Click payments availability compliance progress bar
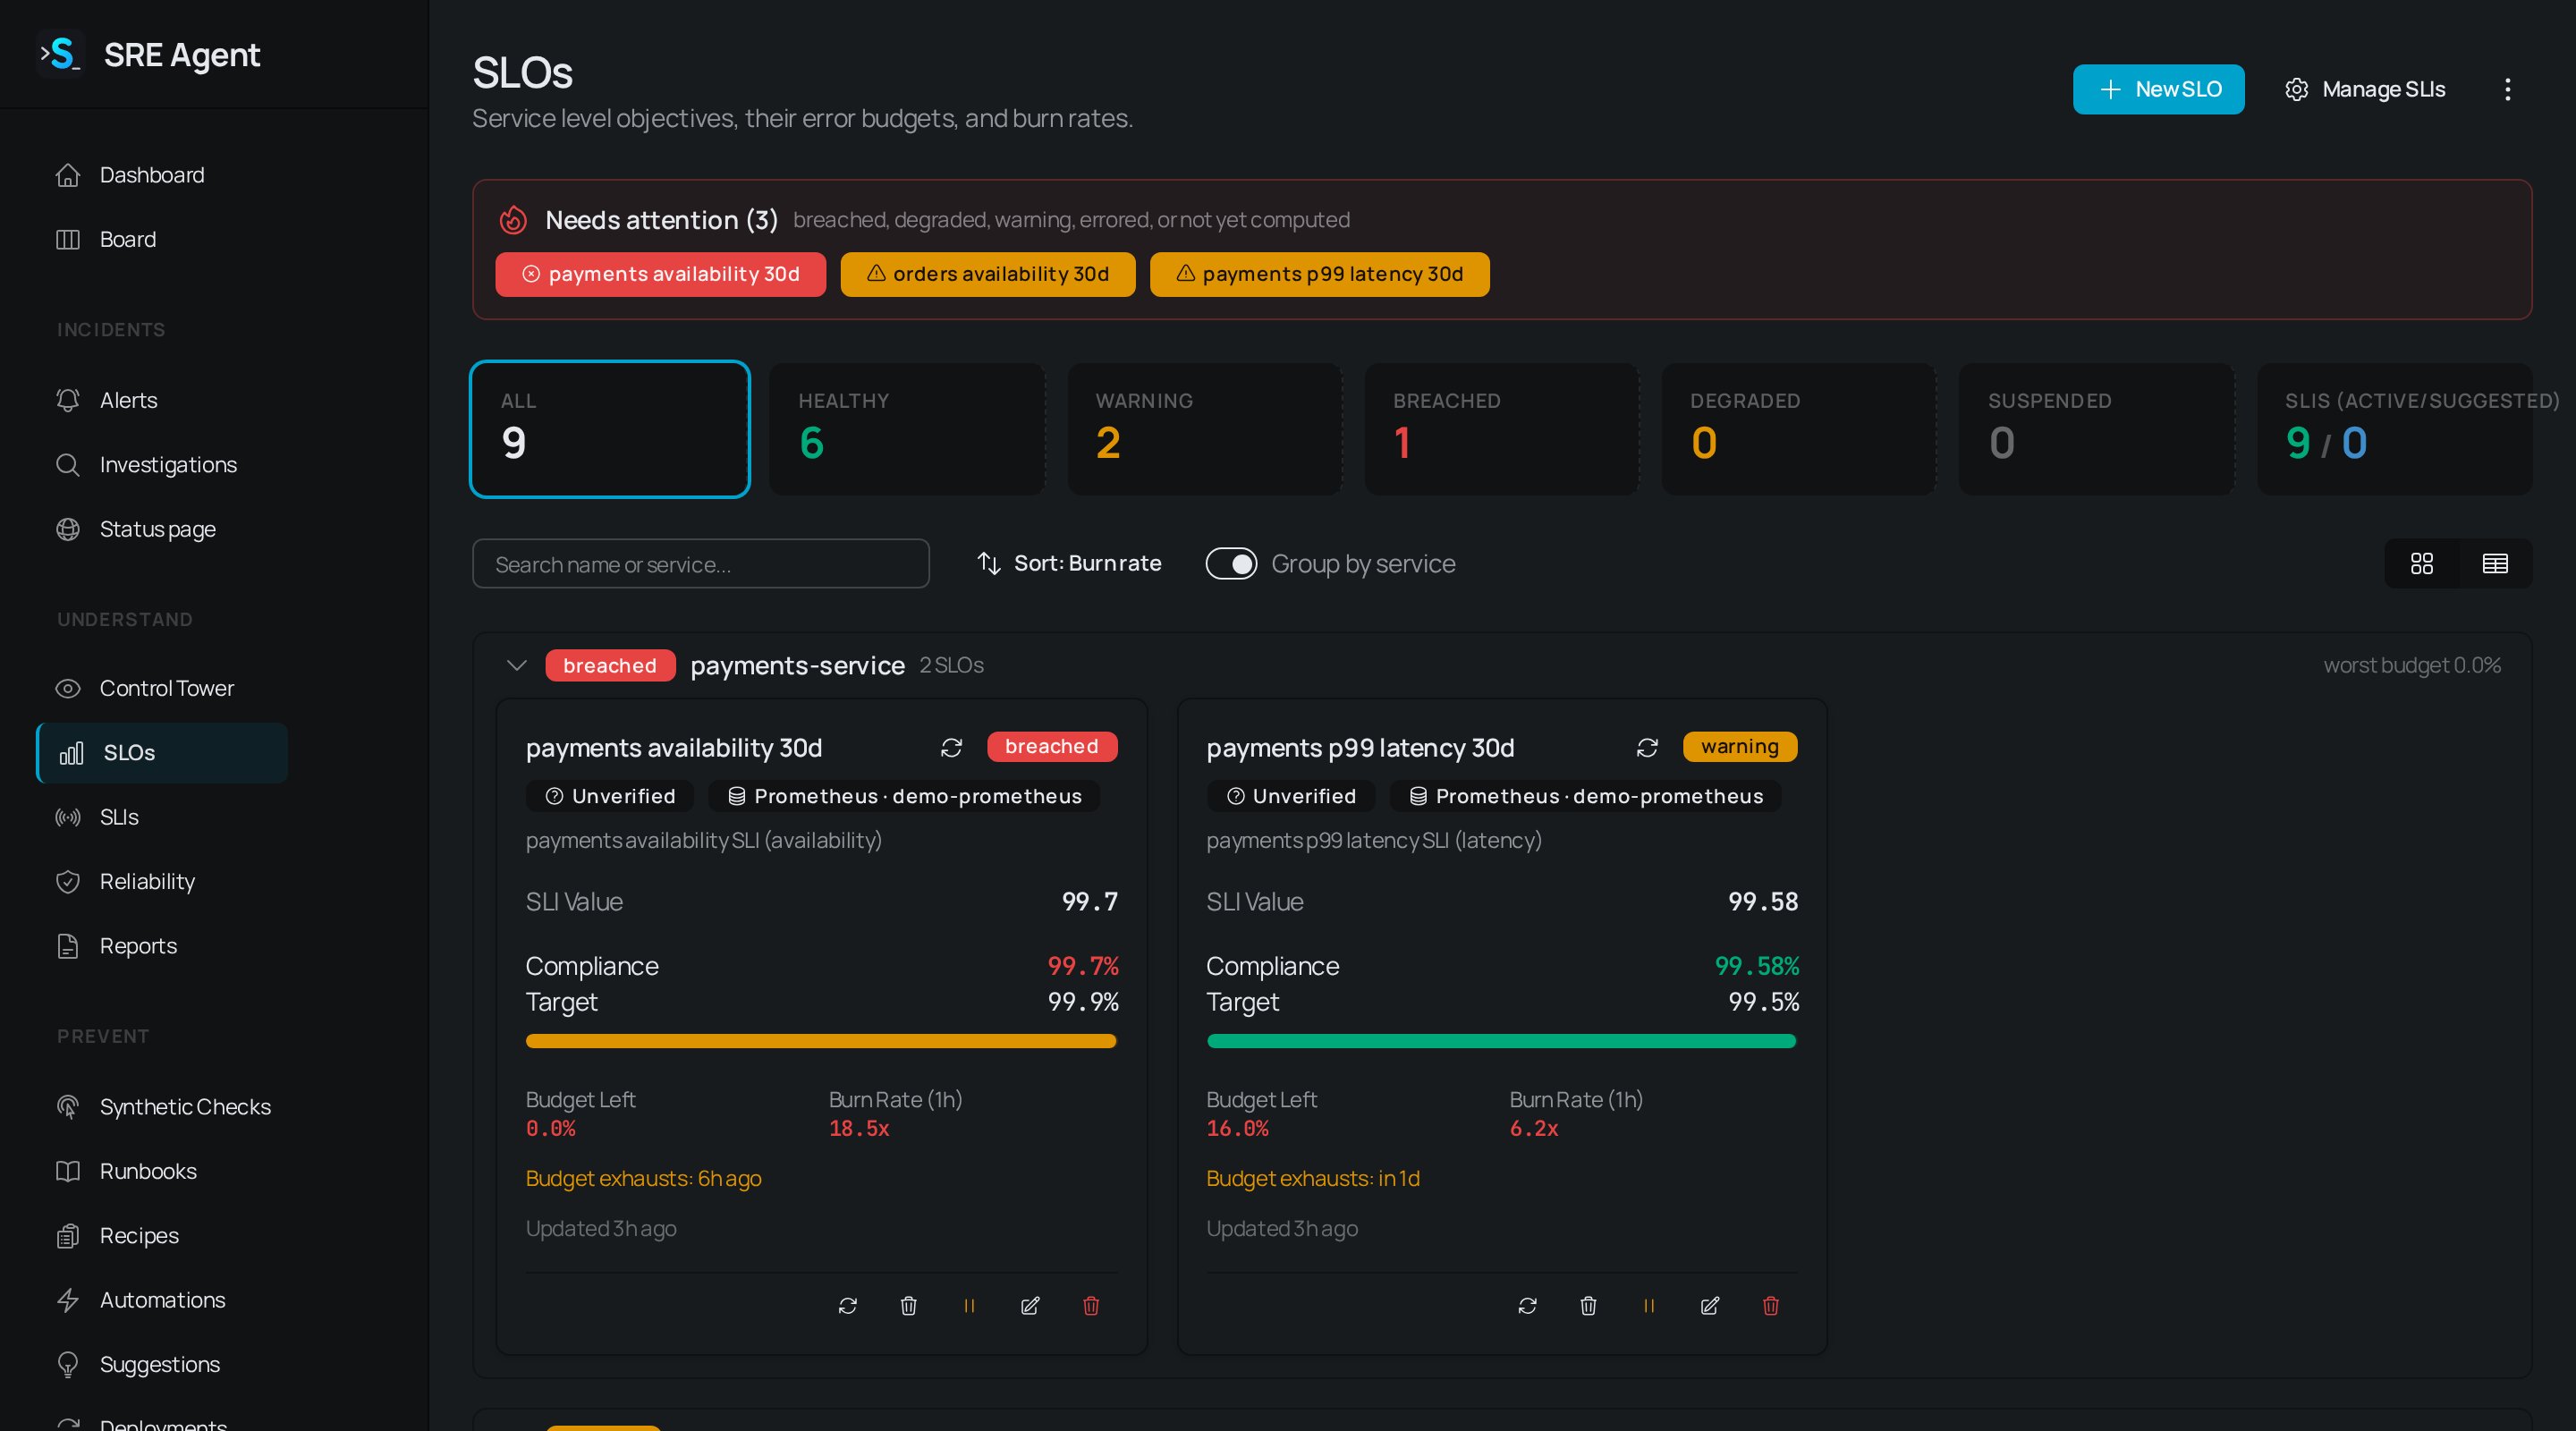2576x1431 pixels. click(x=821, y=1042)
